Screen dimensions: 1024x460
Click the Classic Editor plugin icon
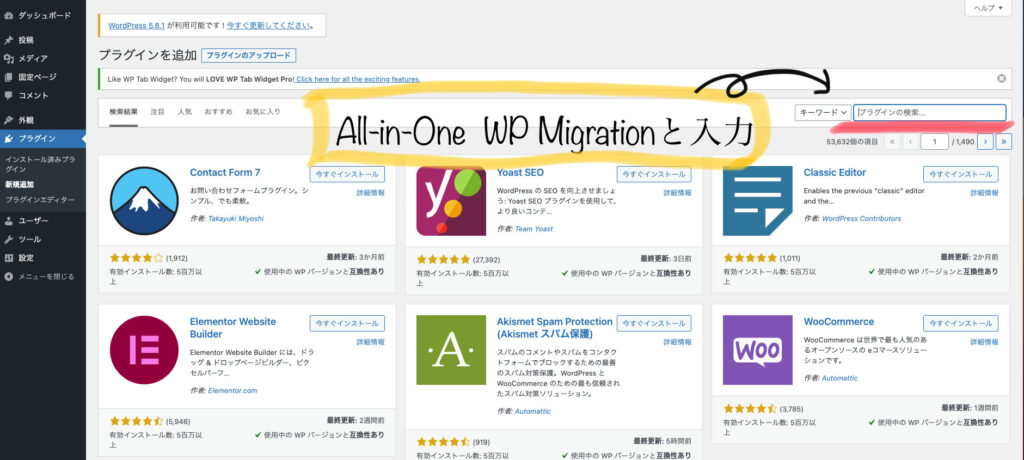(758, 201)
